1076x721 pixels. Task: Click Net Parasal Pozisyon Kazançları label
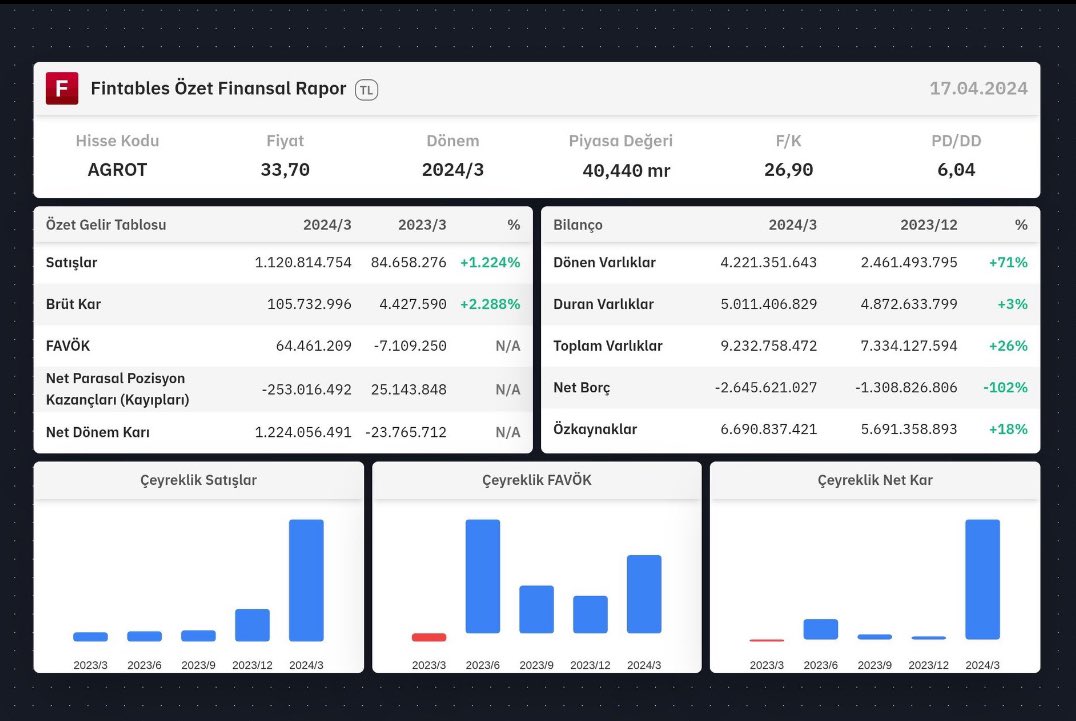click(117, 389)
